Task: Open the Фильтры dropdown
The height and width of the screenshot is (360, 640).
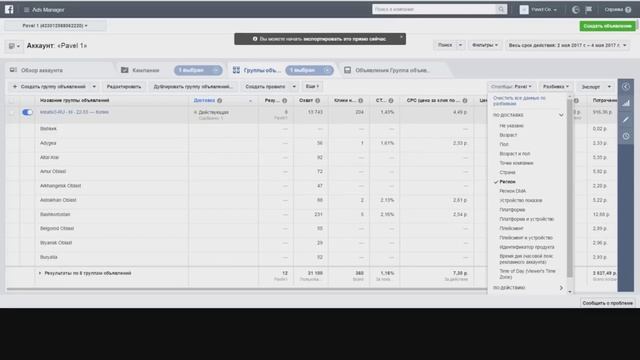Action: [485, 45]
